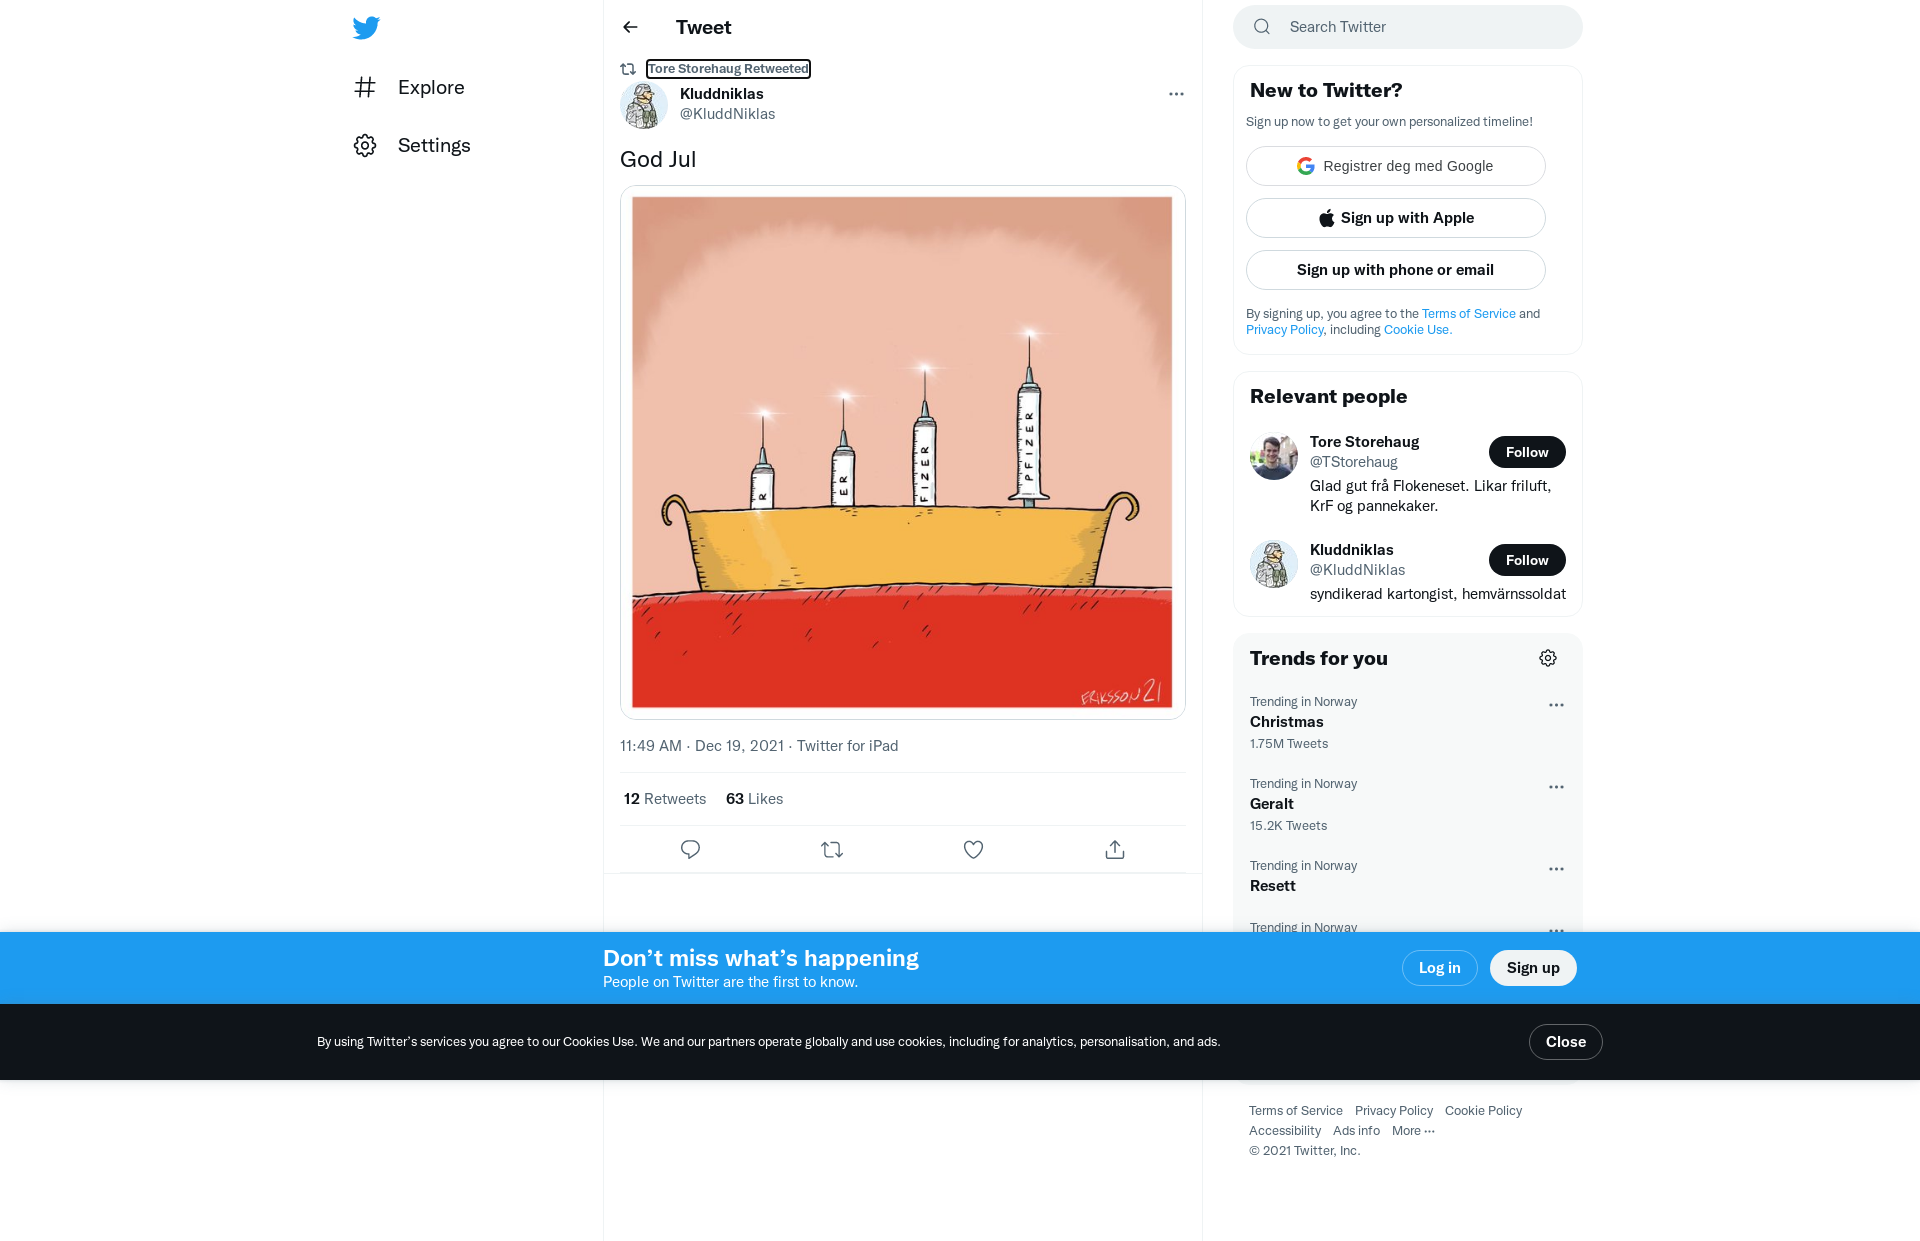1920x1241 pixels.
Task: Follow Tore Storehaug
Action: 1526,452
